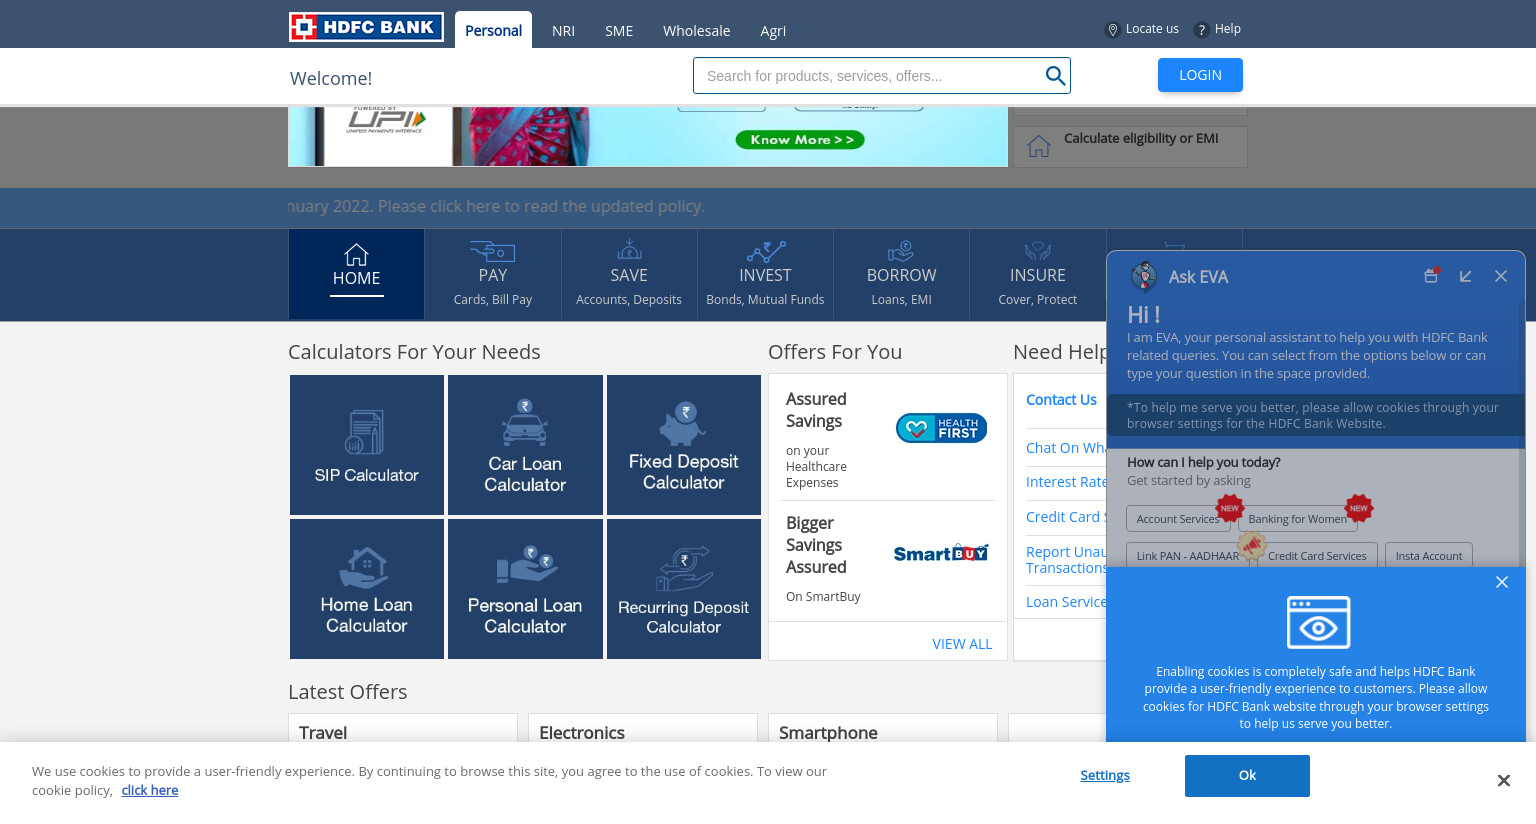Click the Locate us pin icon
The height and width of the screenshot is (824, 1536).
point(1112,30)
